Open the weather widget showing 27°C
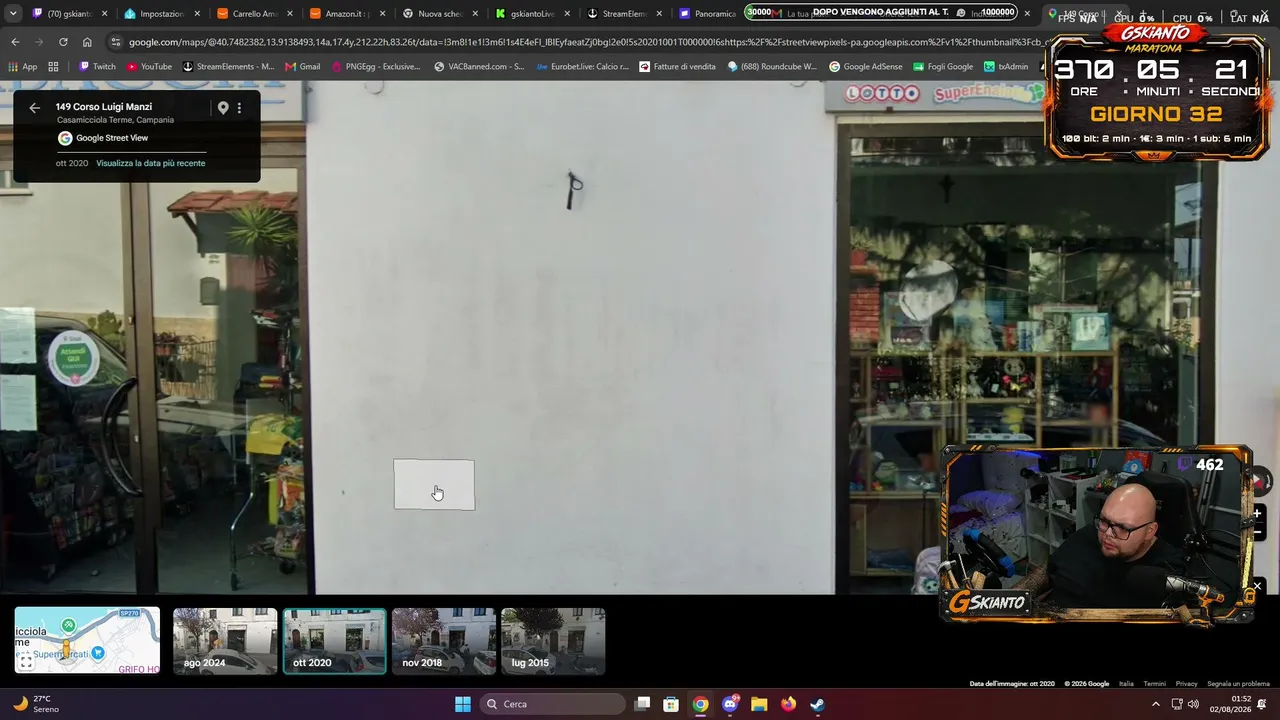1280x720 pixels. pos(36,704)
